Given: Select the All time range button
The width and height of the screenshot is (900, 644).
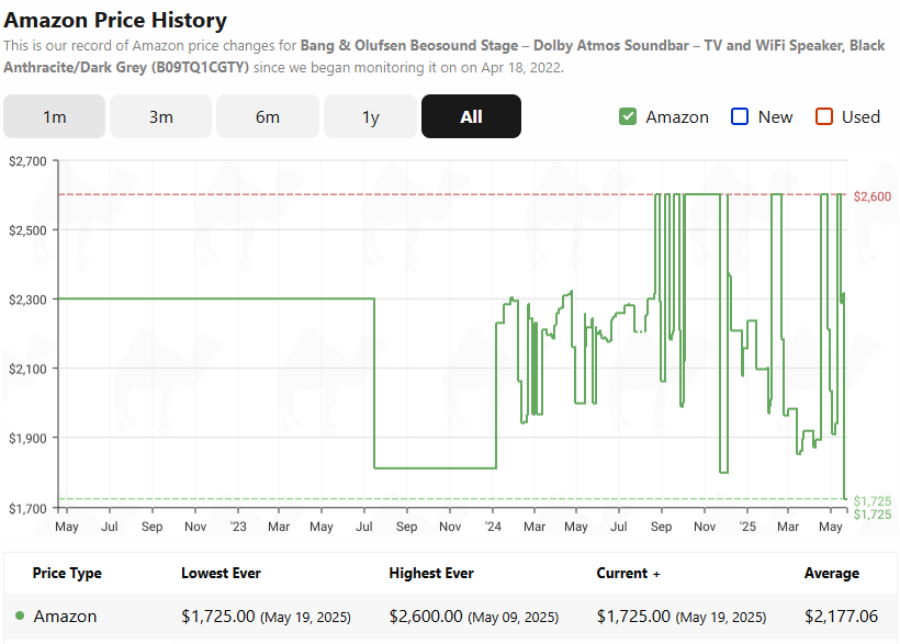Looking at the screenshot, I should (x=471, y=117).
